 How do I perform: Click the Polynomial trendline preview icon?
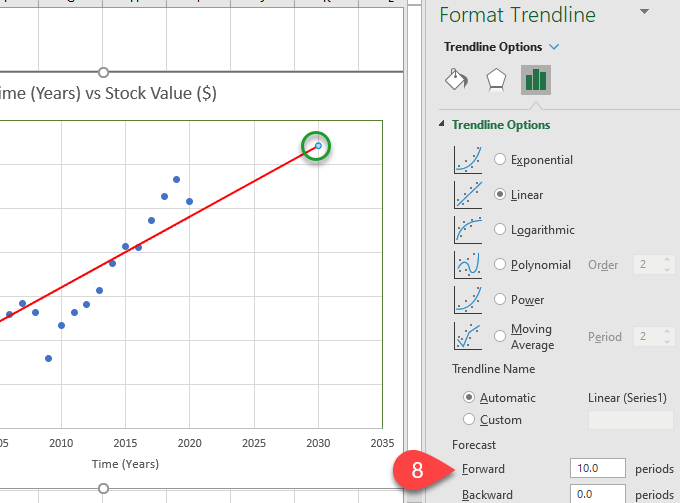467,264
